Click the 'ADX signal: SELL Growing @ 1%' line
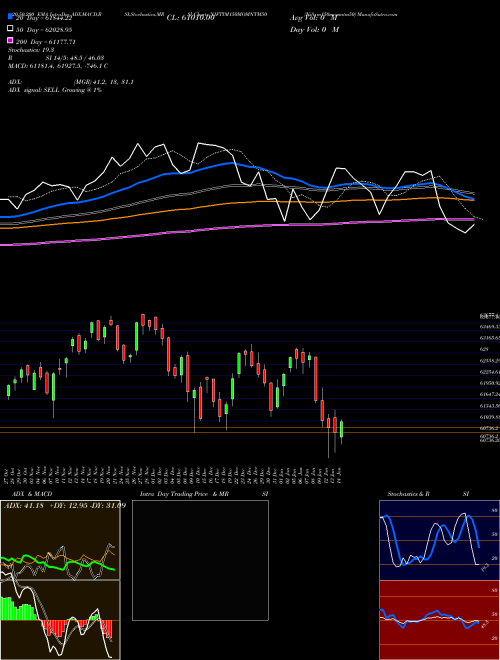 (55, 90)
